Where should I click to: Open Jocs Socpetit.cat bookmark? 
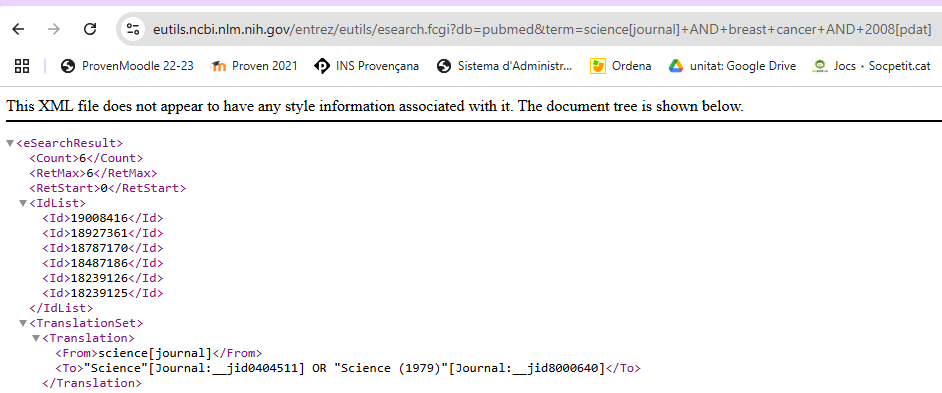click(871, 66)
